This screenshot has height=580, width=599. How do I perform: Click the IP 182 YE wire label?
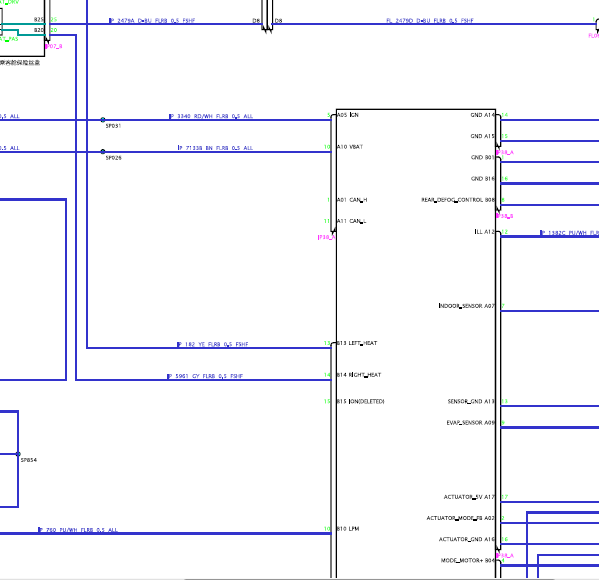(x=212, y=344)
